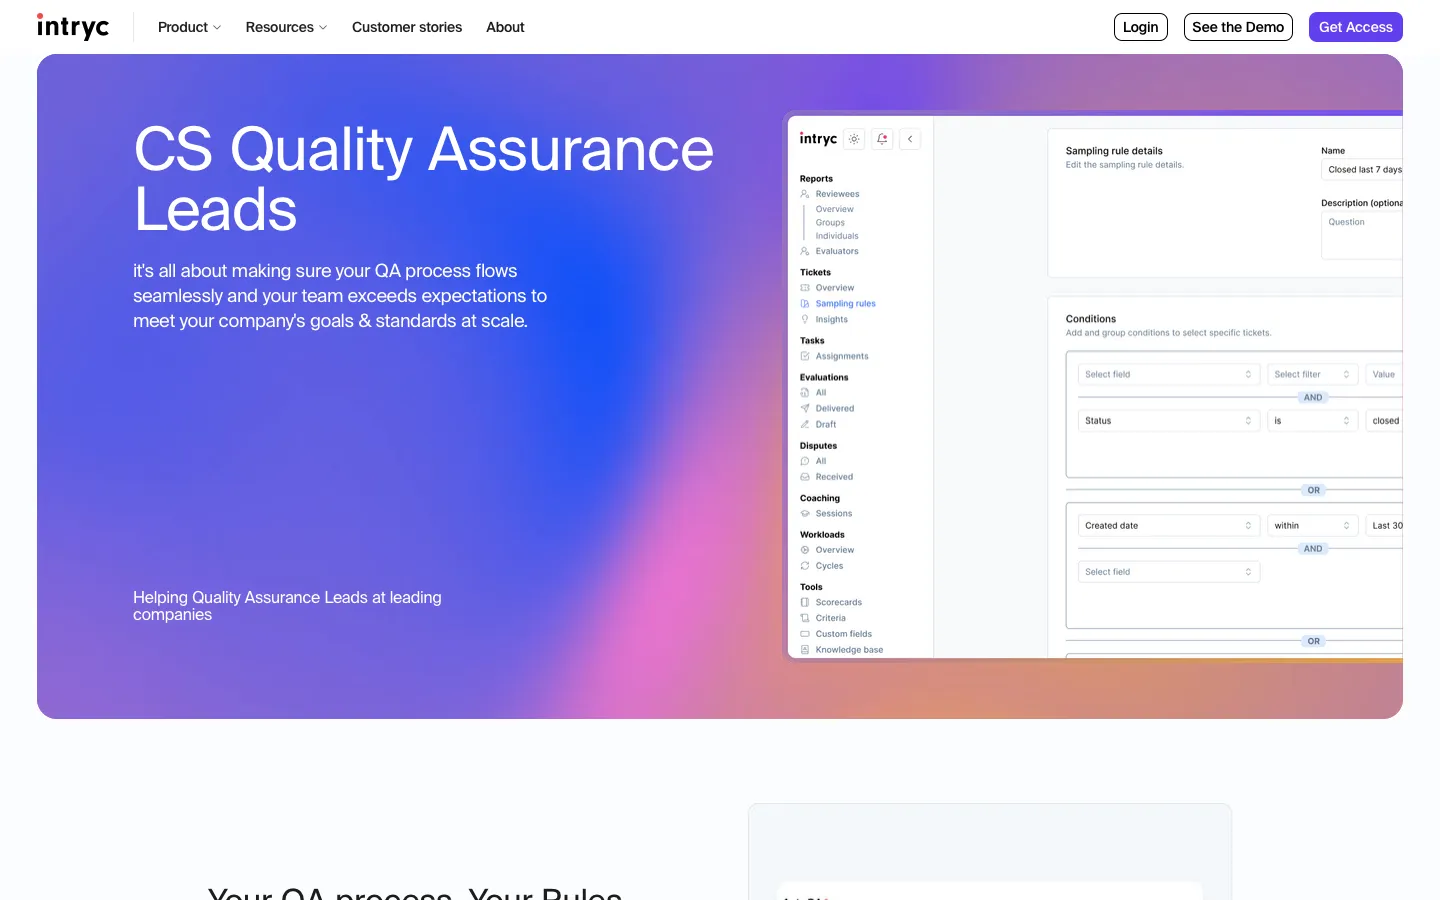
Task: Click the Sessions graduation-cap icon
Action: point(805,514)
